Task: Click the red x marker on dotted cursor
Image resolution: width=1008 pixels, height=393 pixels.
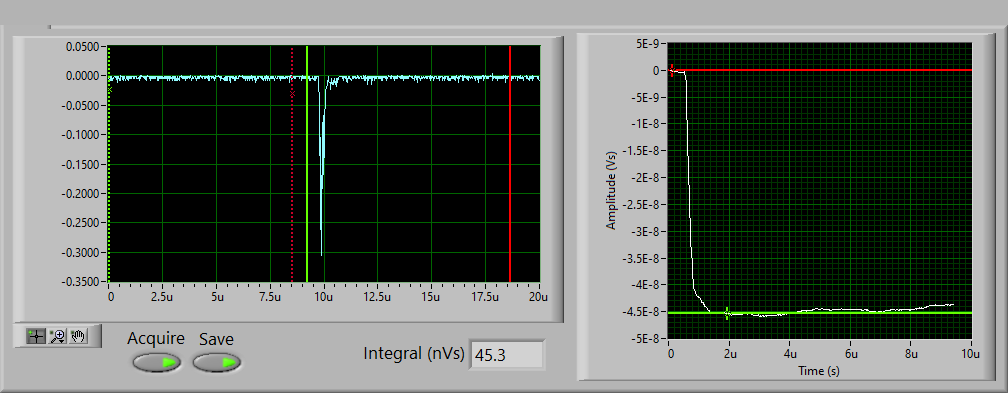Action: tap(292, 94)
